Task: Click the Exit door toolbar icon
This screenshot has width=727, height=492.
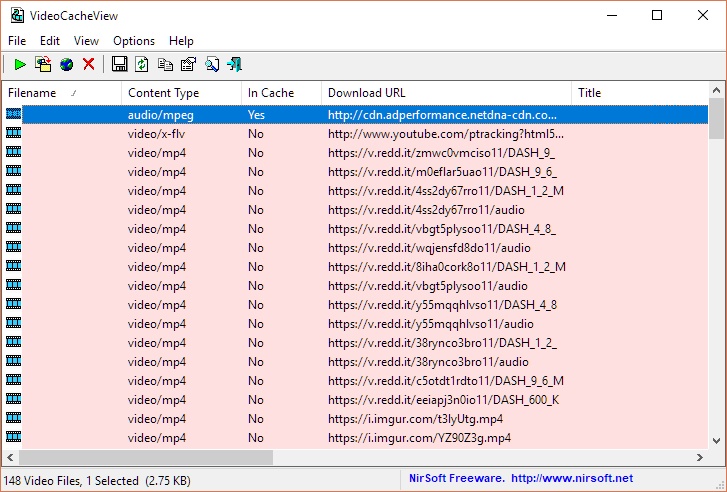Action: pos(235,64)
